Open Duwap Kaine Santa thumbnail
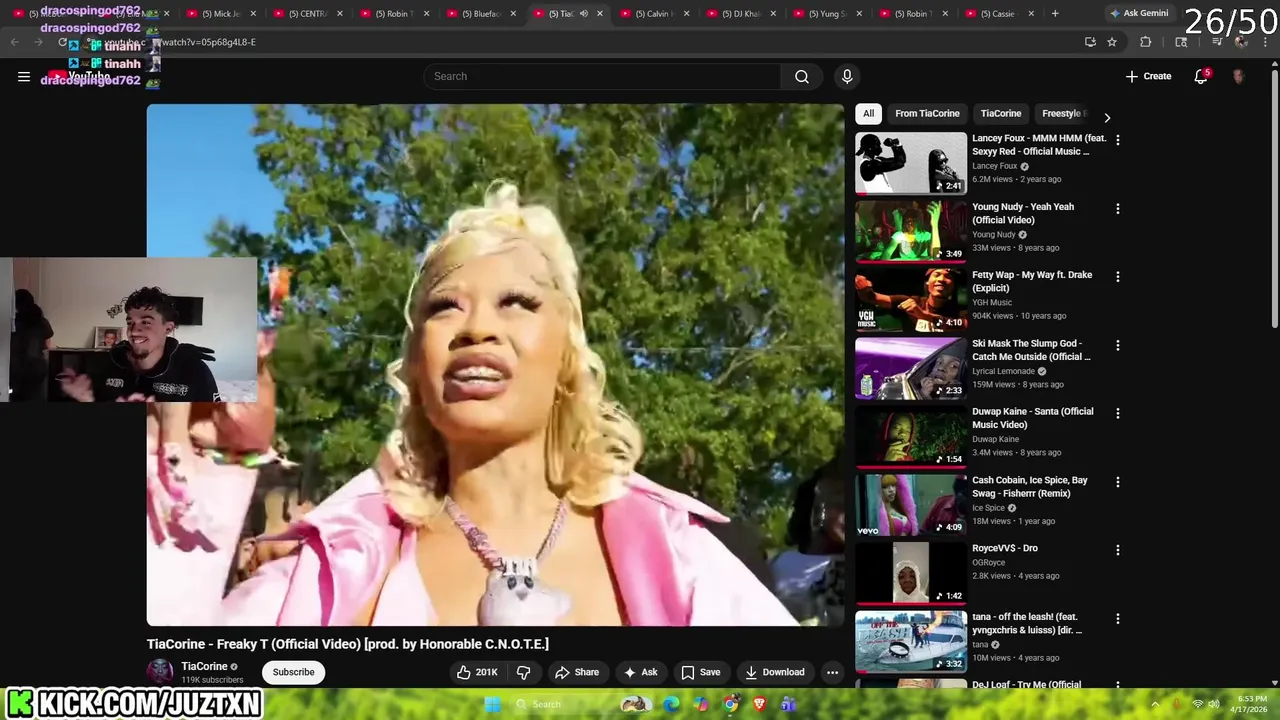The height and width of the screenshot is (720, 1280). (x=911, y=435)
